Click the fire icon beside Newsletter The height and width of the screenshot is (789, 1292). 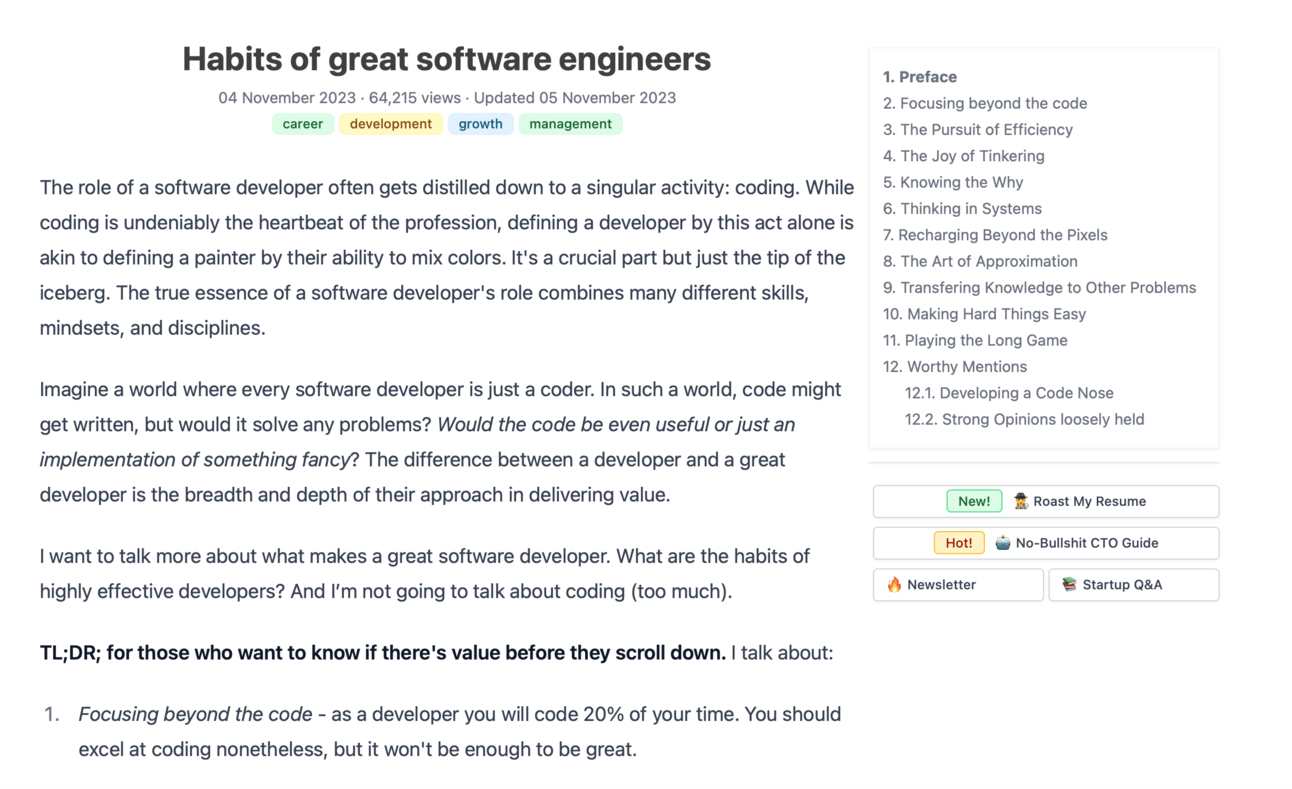point(894,585)
